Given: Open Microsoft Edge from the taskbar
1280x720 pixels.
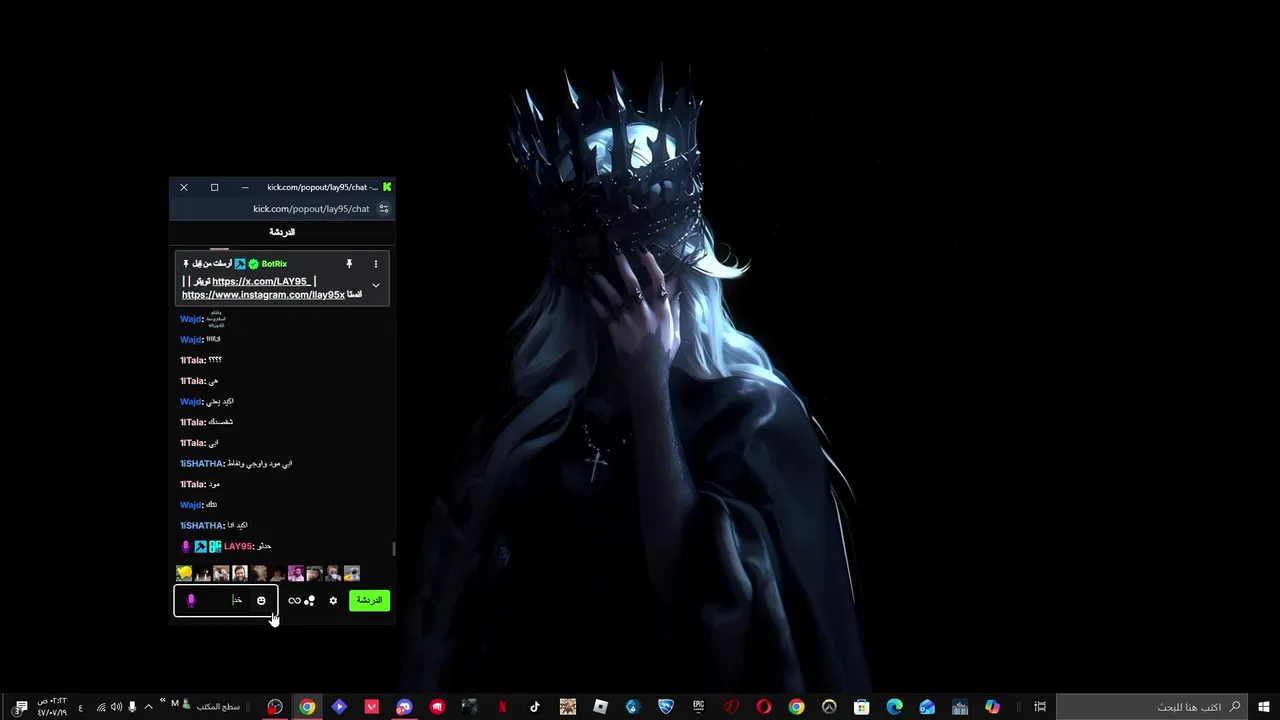Looking at the screenshot, I should point(894,707).
